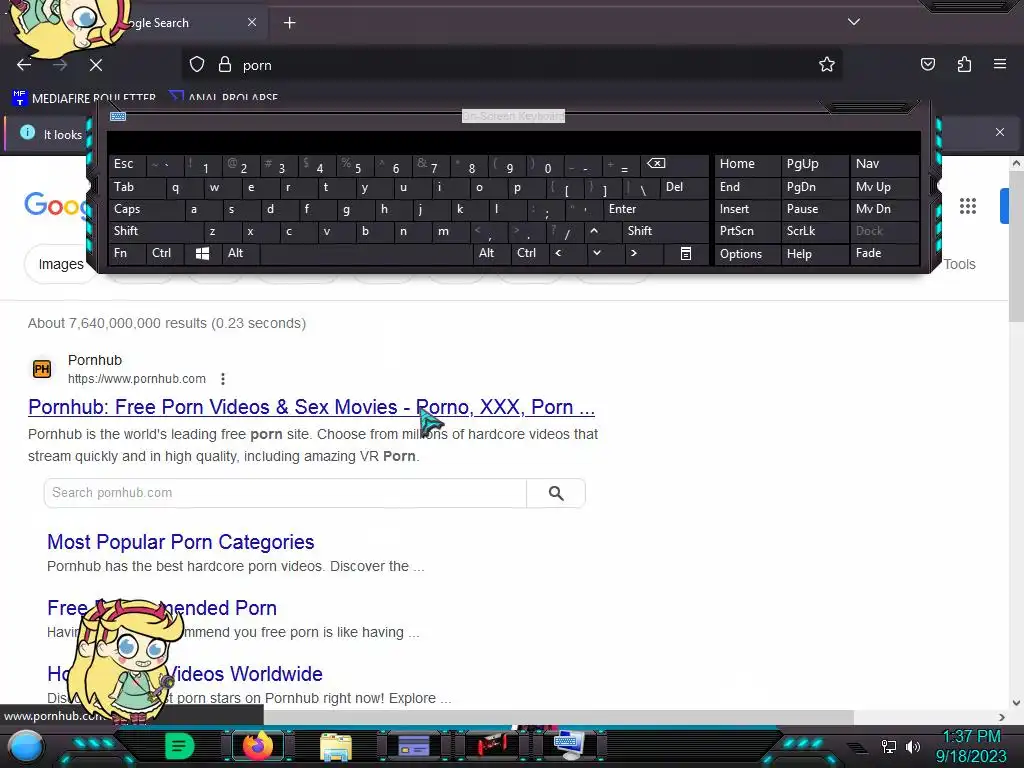The height and width of the screenshot is (768, 1024).
Task: Click the Enter key on keyboard
Action: [656, 209]
